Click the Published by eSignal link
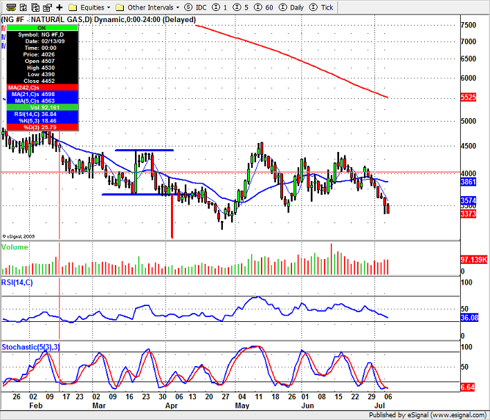Screen dimensions: 490x420 427,415
